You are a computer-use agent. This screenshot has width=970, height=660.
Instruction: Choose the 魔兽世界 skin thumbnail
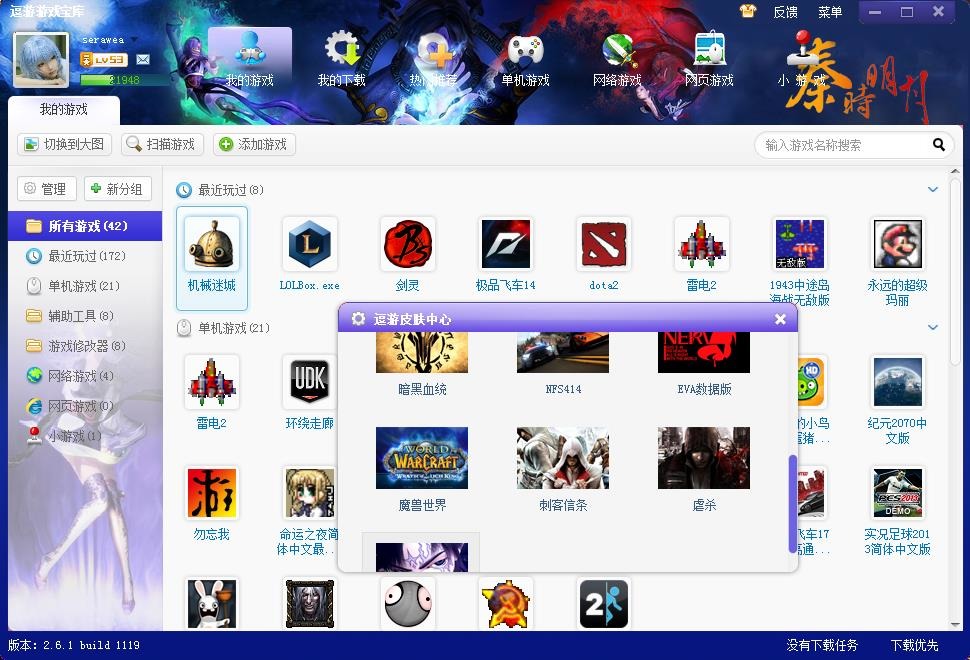click(422, 458)
